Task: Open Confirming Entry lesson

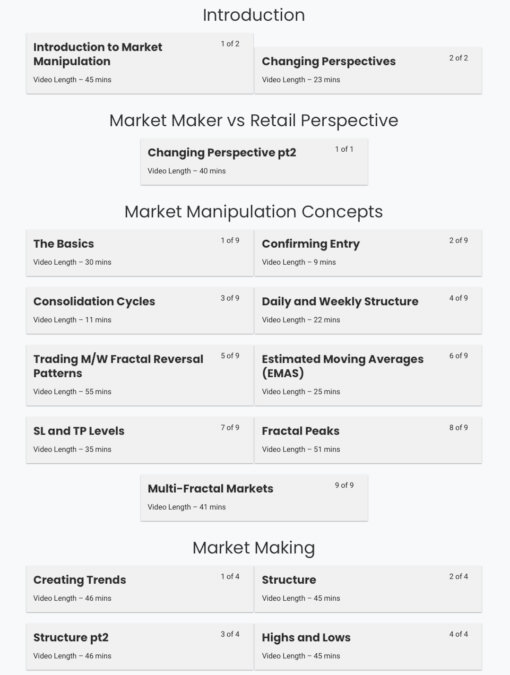Action: 368,253
